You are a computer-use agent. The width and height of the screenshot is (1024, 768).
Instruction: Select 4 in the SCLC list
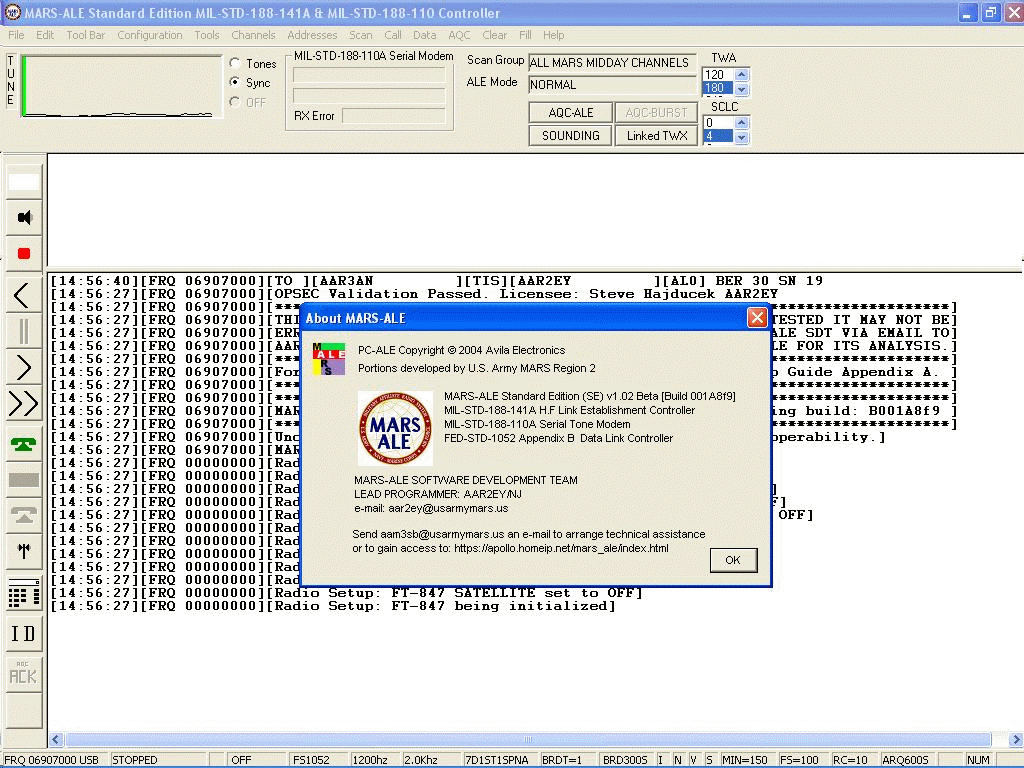point(718,136)
